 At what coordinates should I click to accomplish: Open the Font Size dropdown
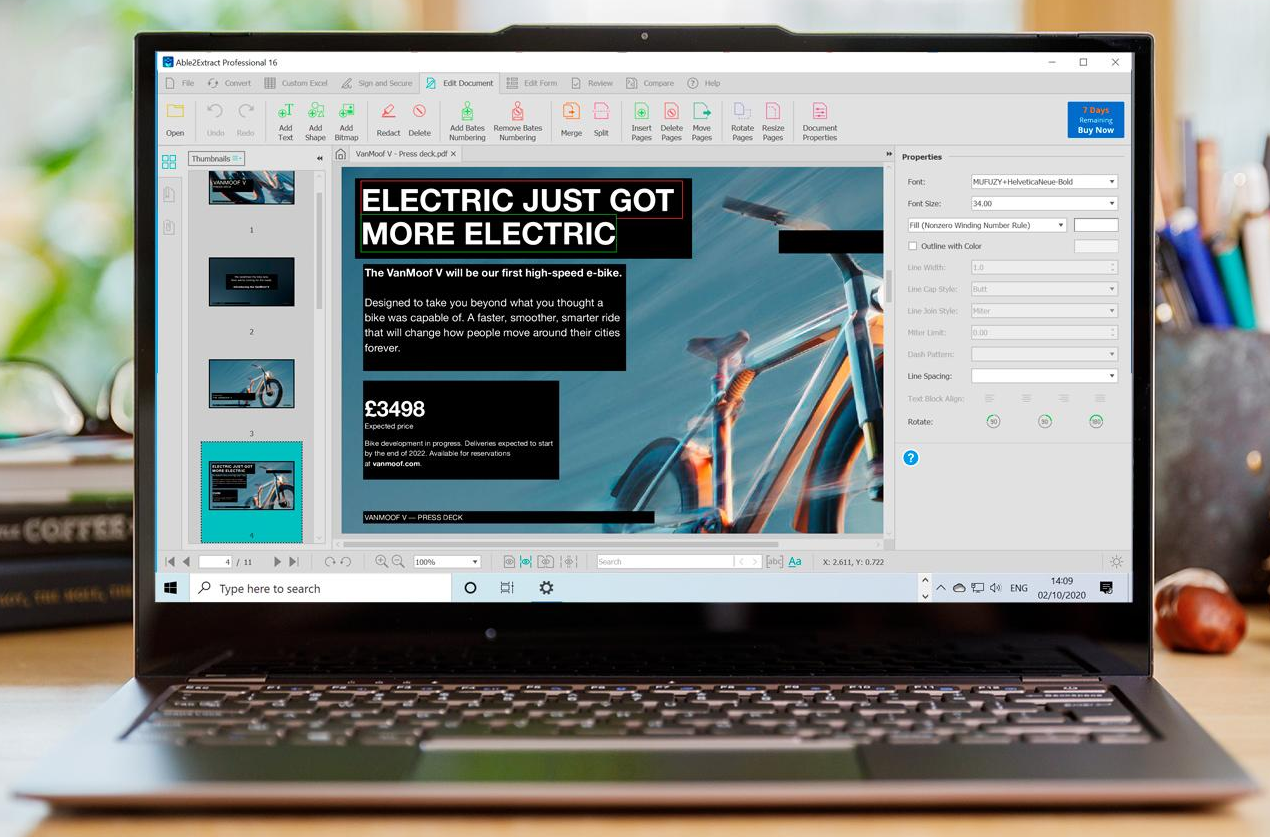click(x=1044, y=203)
